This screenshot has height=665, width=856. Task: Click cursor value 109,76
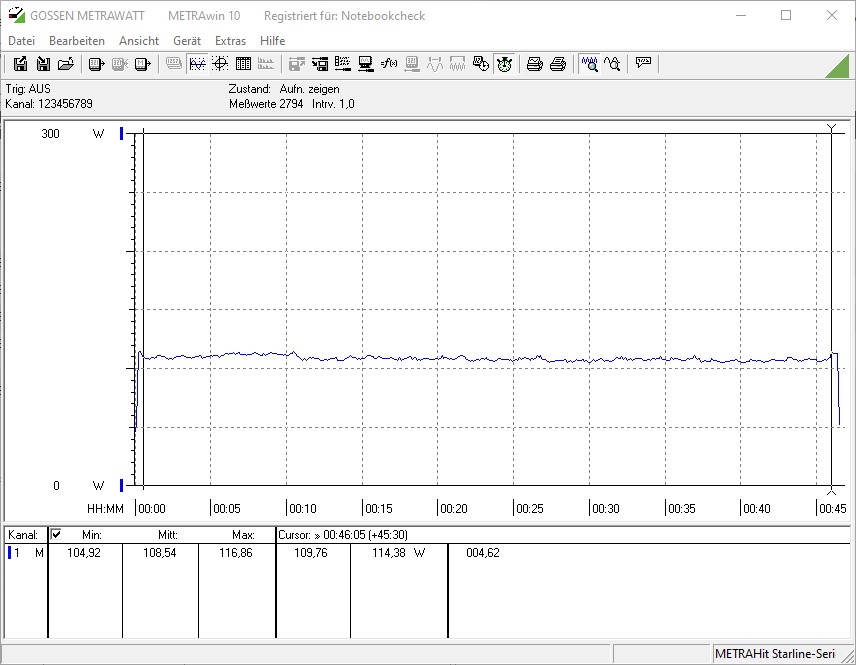311,553
